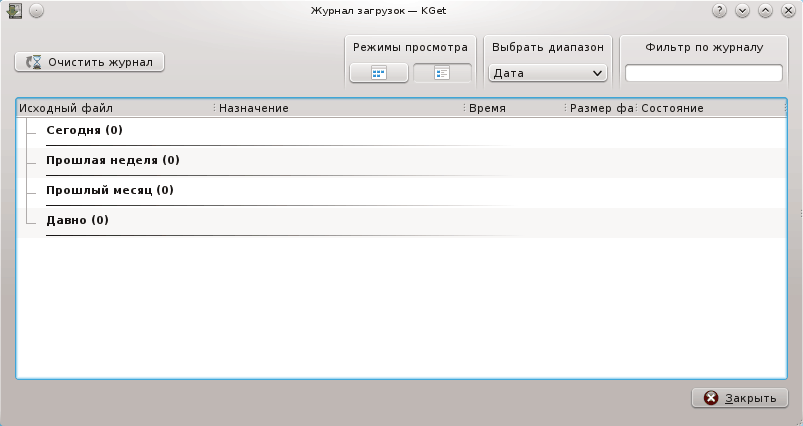This screenshot has width=803, height=426.
Task: Select the Сегодня (0) group row
Action: 402,133
